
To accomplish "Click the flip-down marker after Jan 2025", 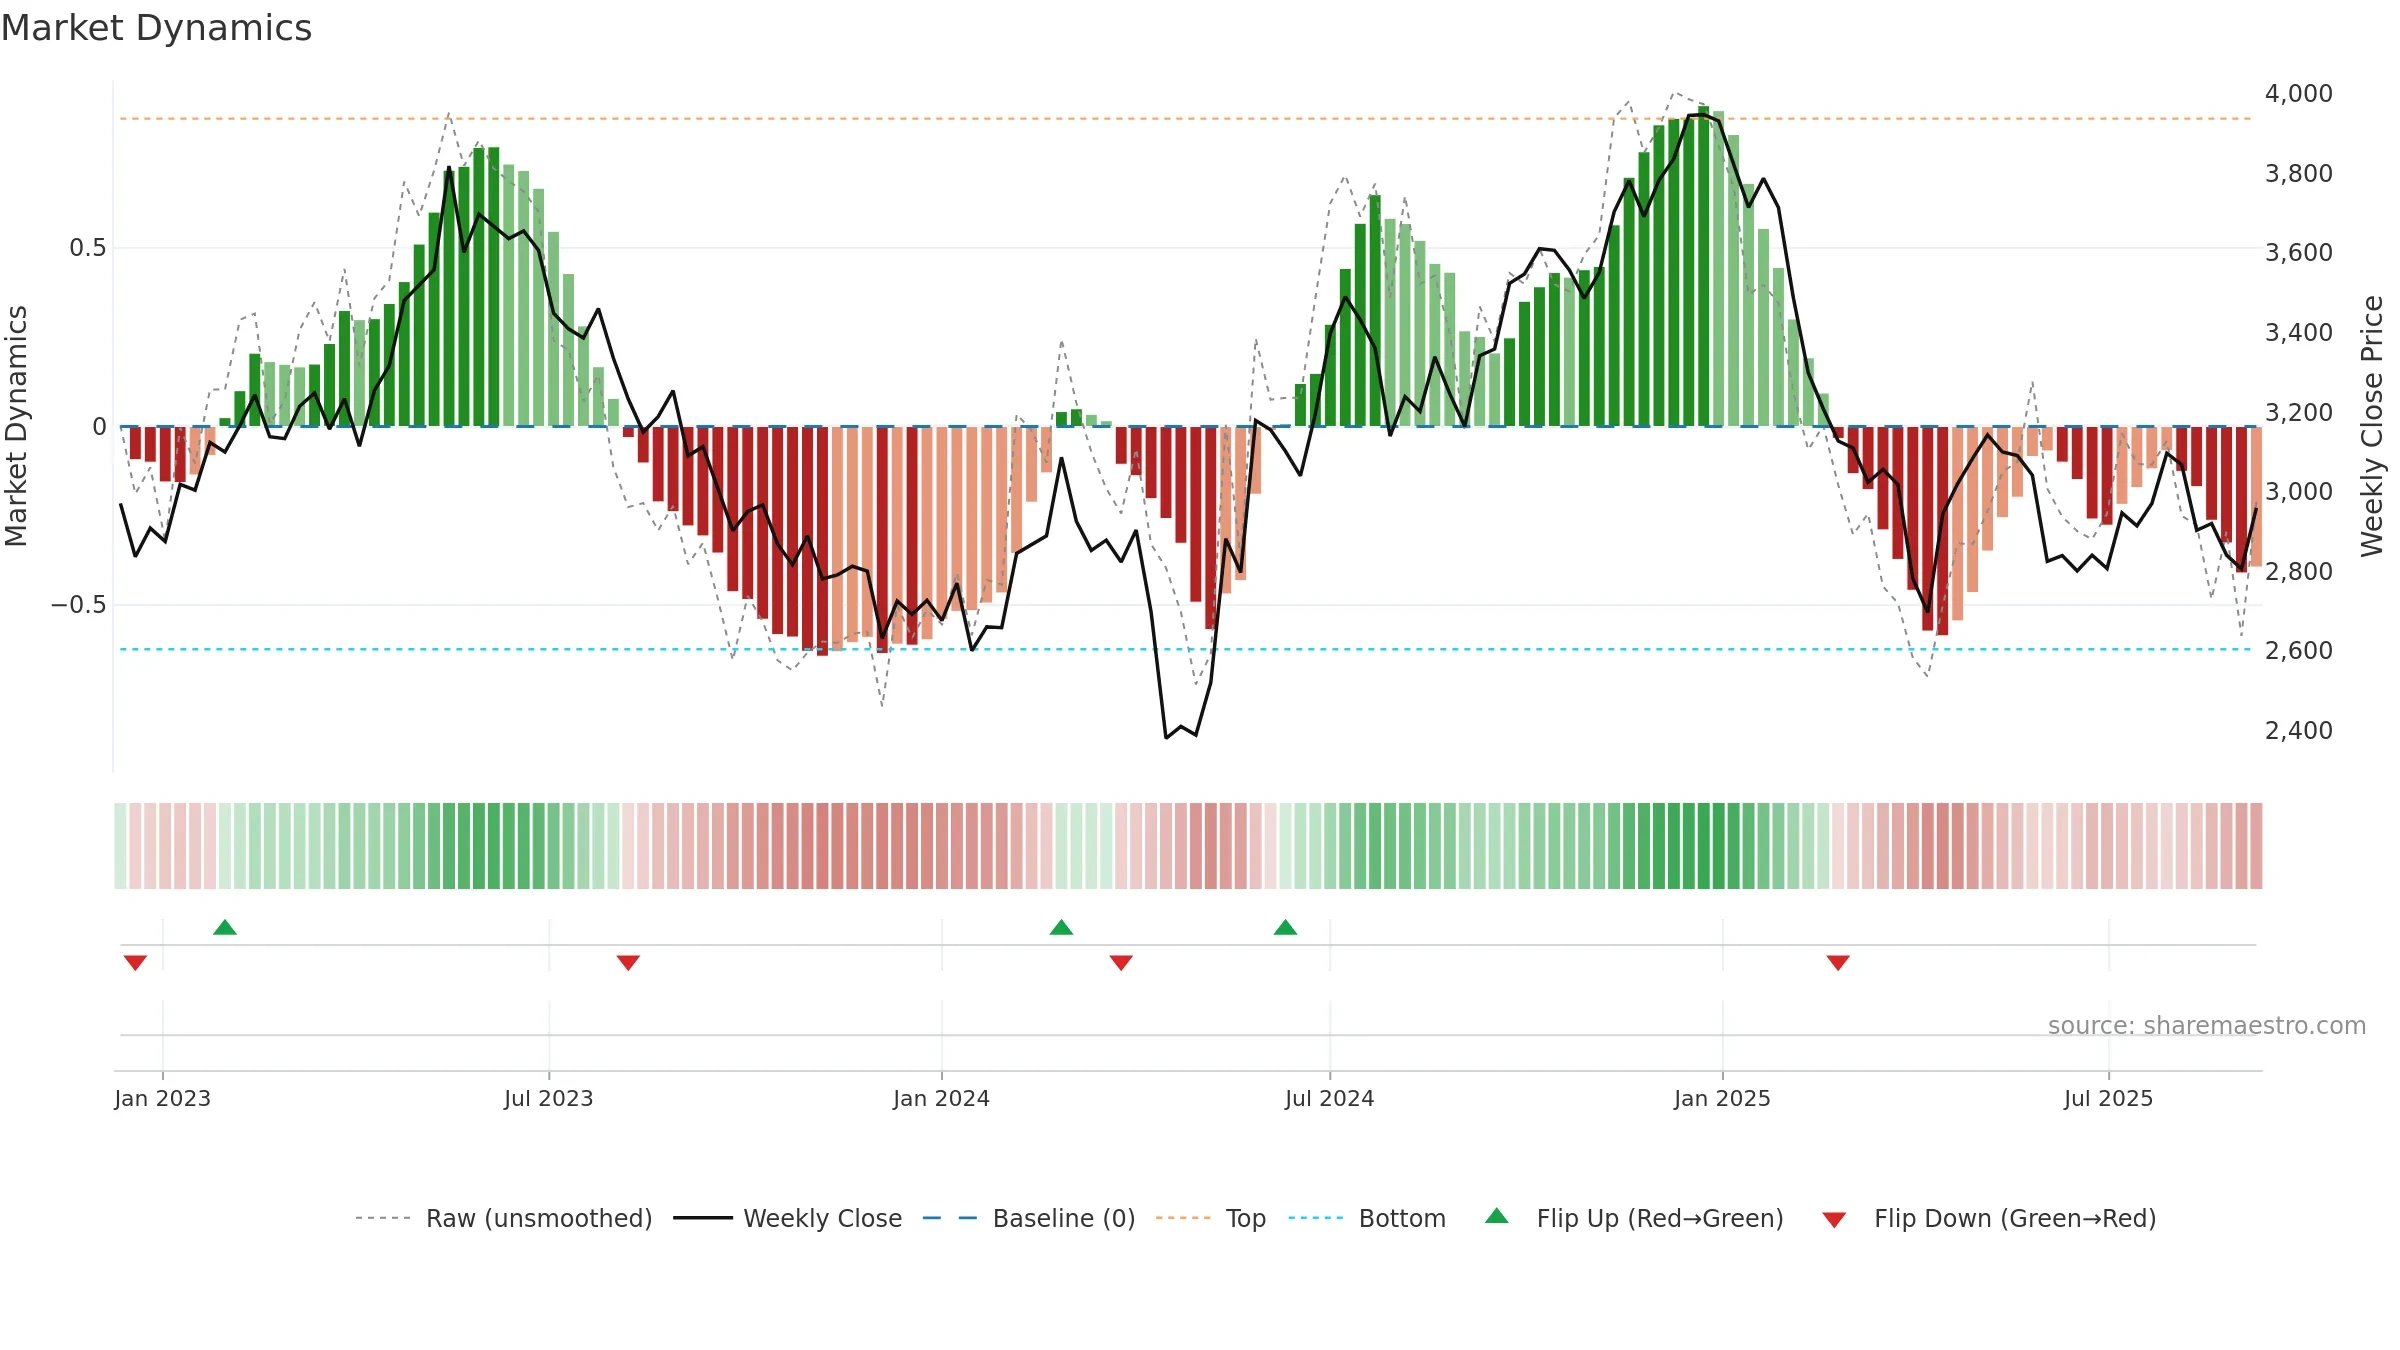I will pos(1838,963).
